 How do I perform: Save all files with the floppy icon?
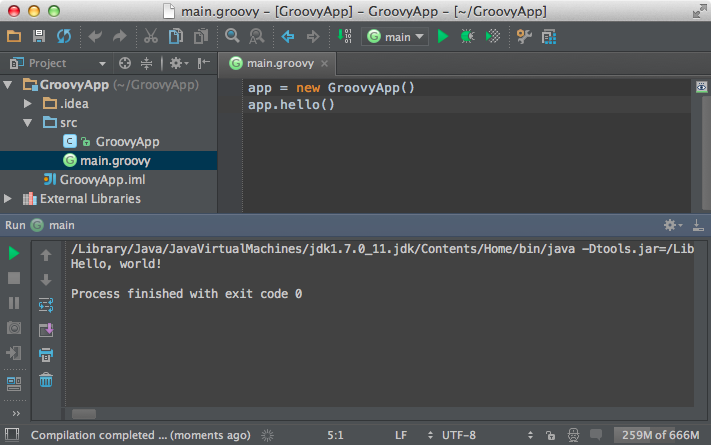click(39, 36)
